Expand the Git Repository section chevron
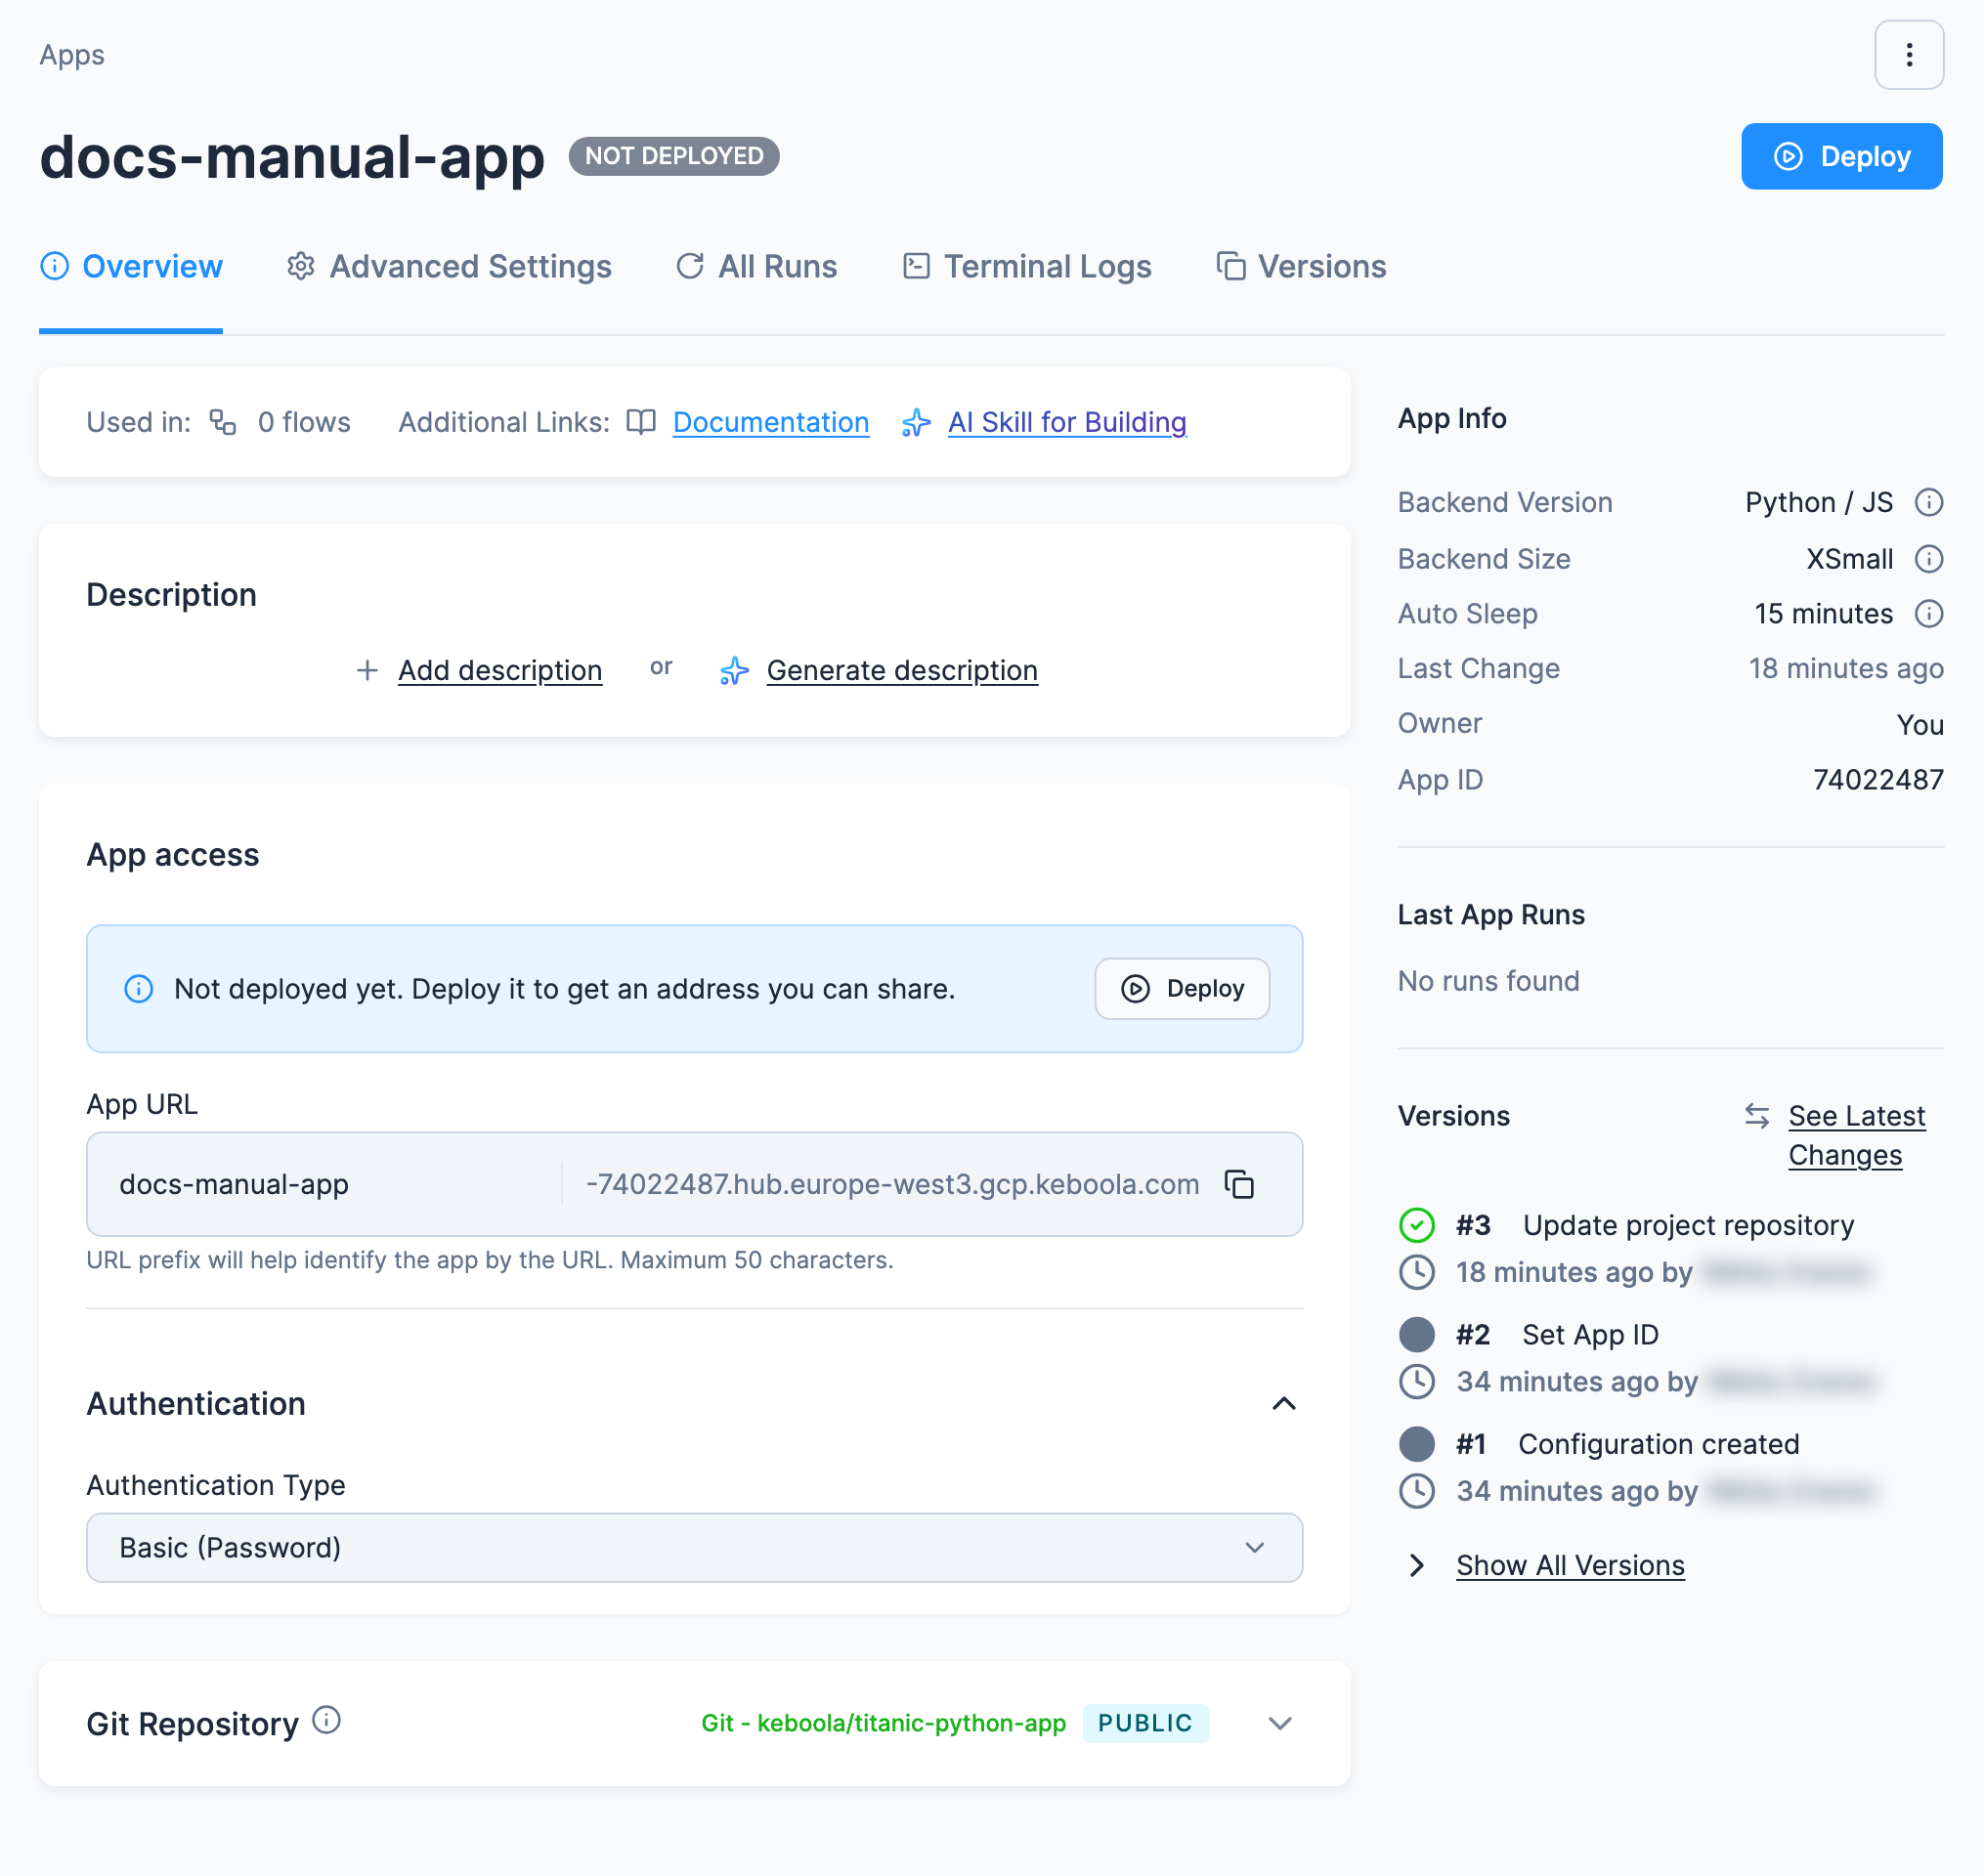The height and width of the screenshot is (1876, 1984). click(1280, 1723)
